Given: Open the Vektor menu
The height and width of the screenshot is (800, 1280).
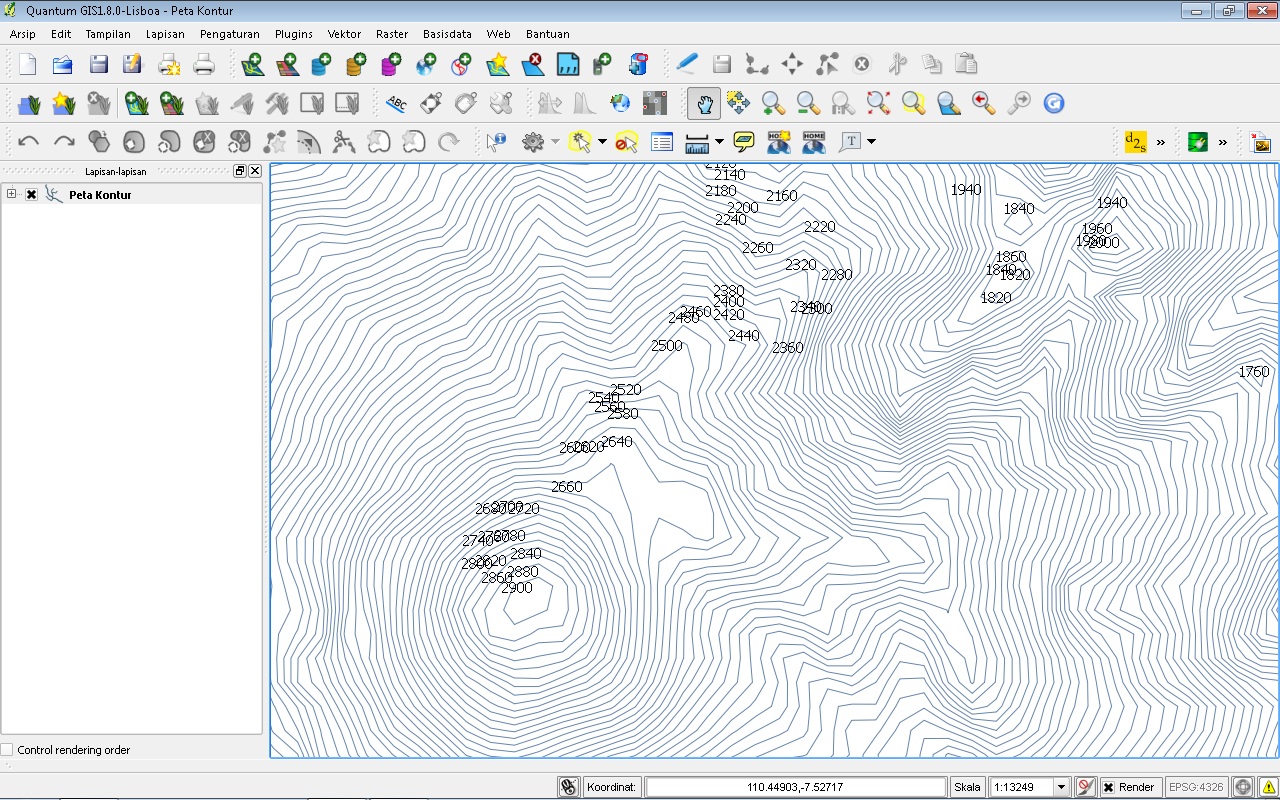Looking at the screenshot, I should [344, 33].
